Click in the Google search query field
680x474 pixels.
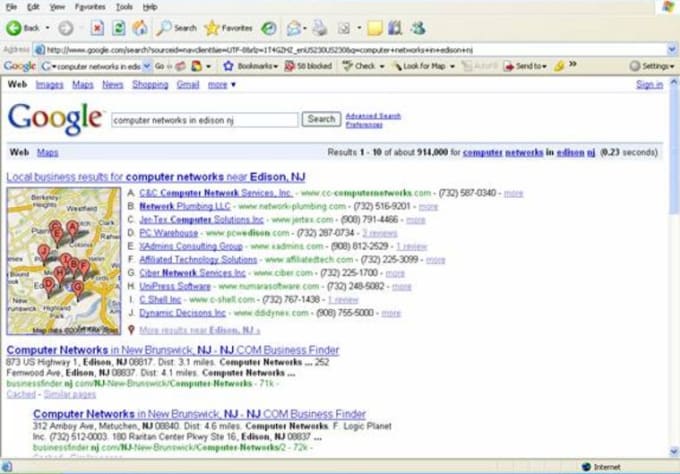pos(205,120)
